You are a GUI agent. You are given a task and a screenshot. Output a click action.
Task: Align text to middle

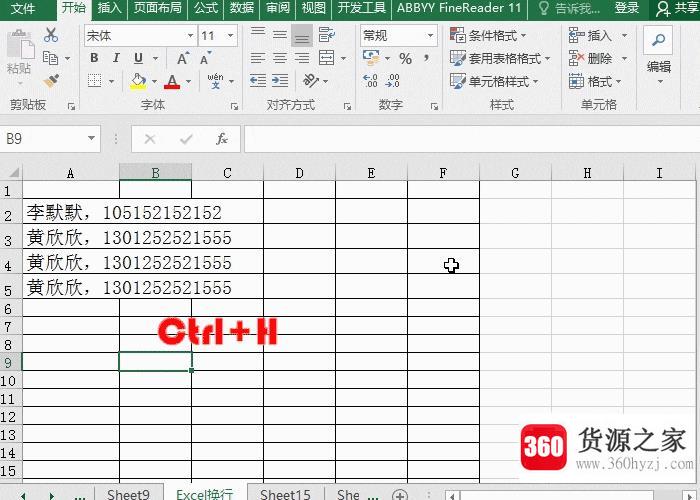280,34
